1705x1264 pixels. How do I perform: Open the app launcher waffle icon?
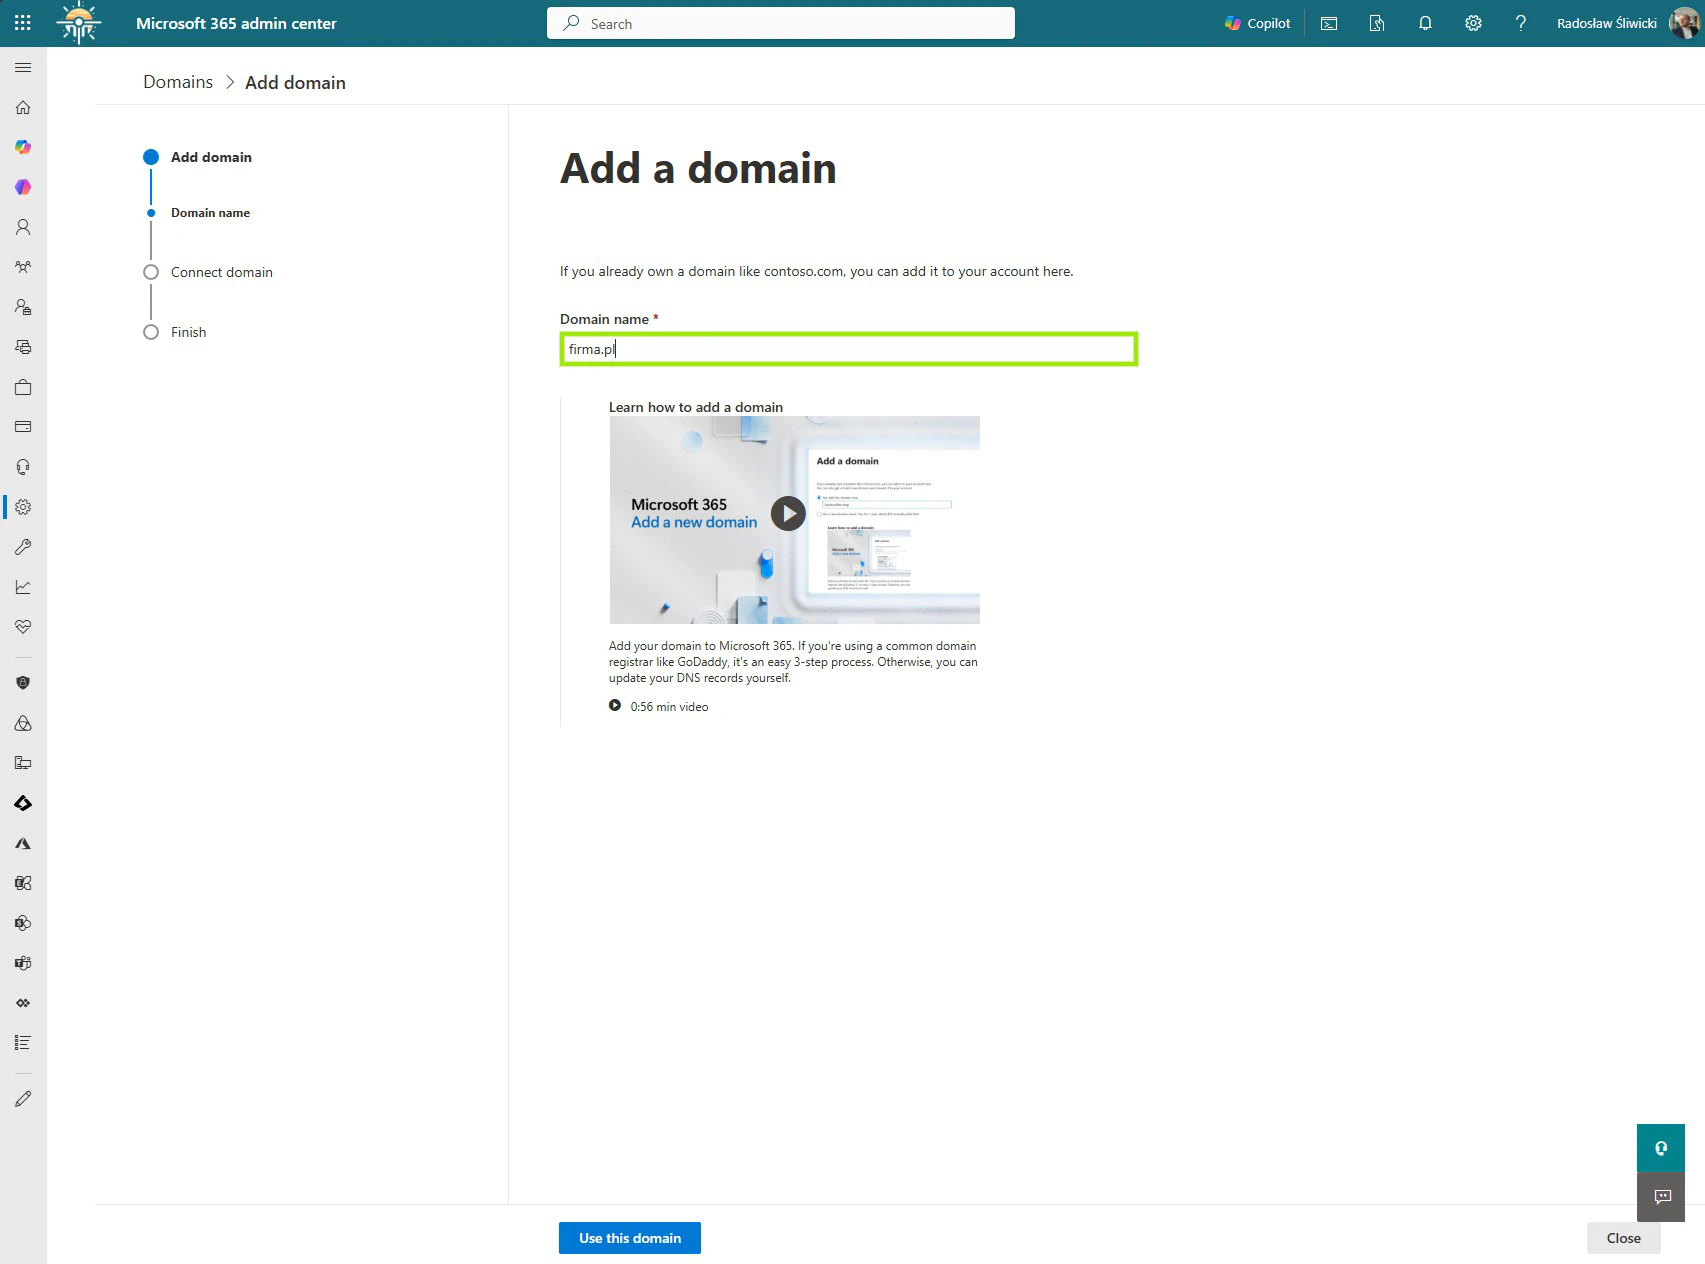coord(23,23)
